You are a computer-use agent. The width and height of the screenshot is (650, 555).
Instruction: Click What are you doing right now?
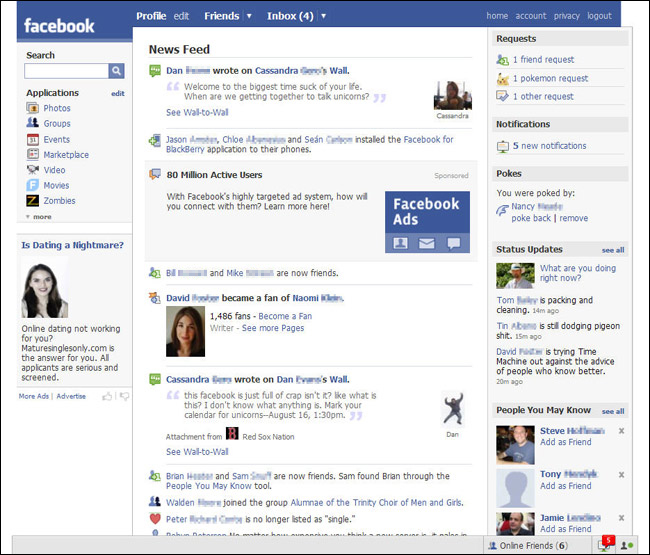577,273
